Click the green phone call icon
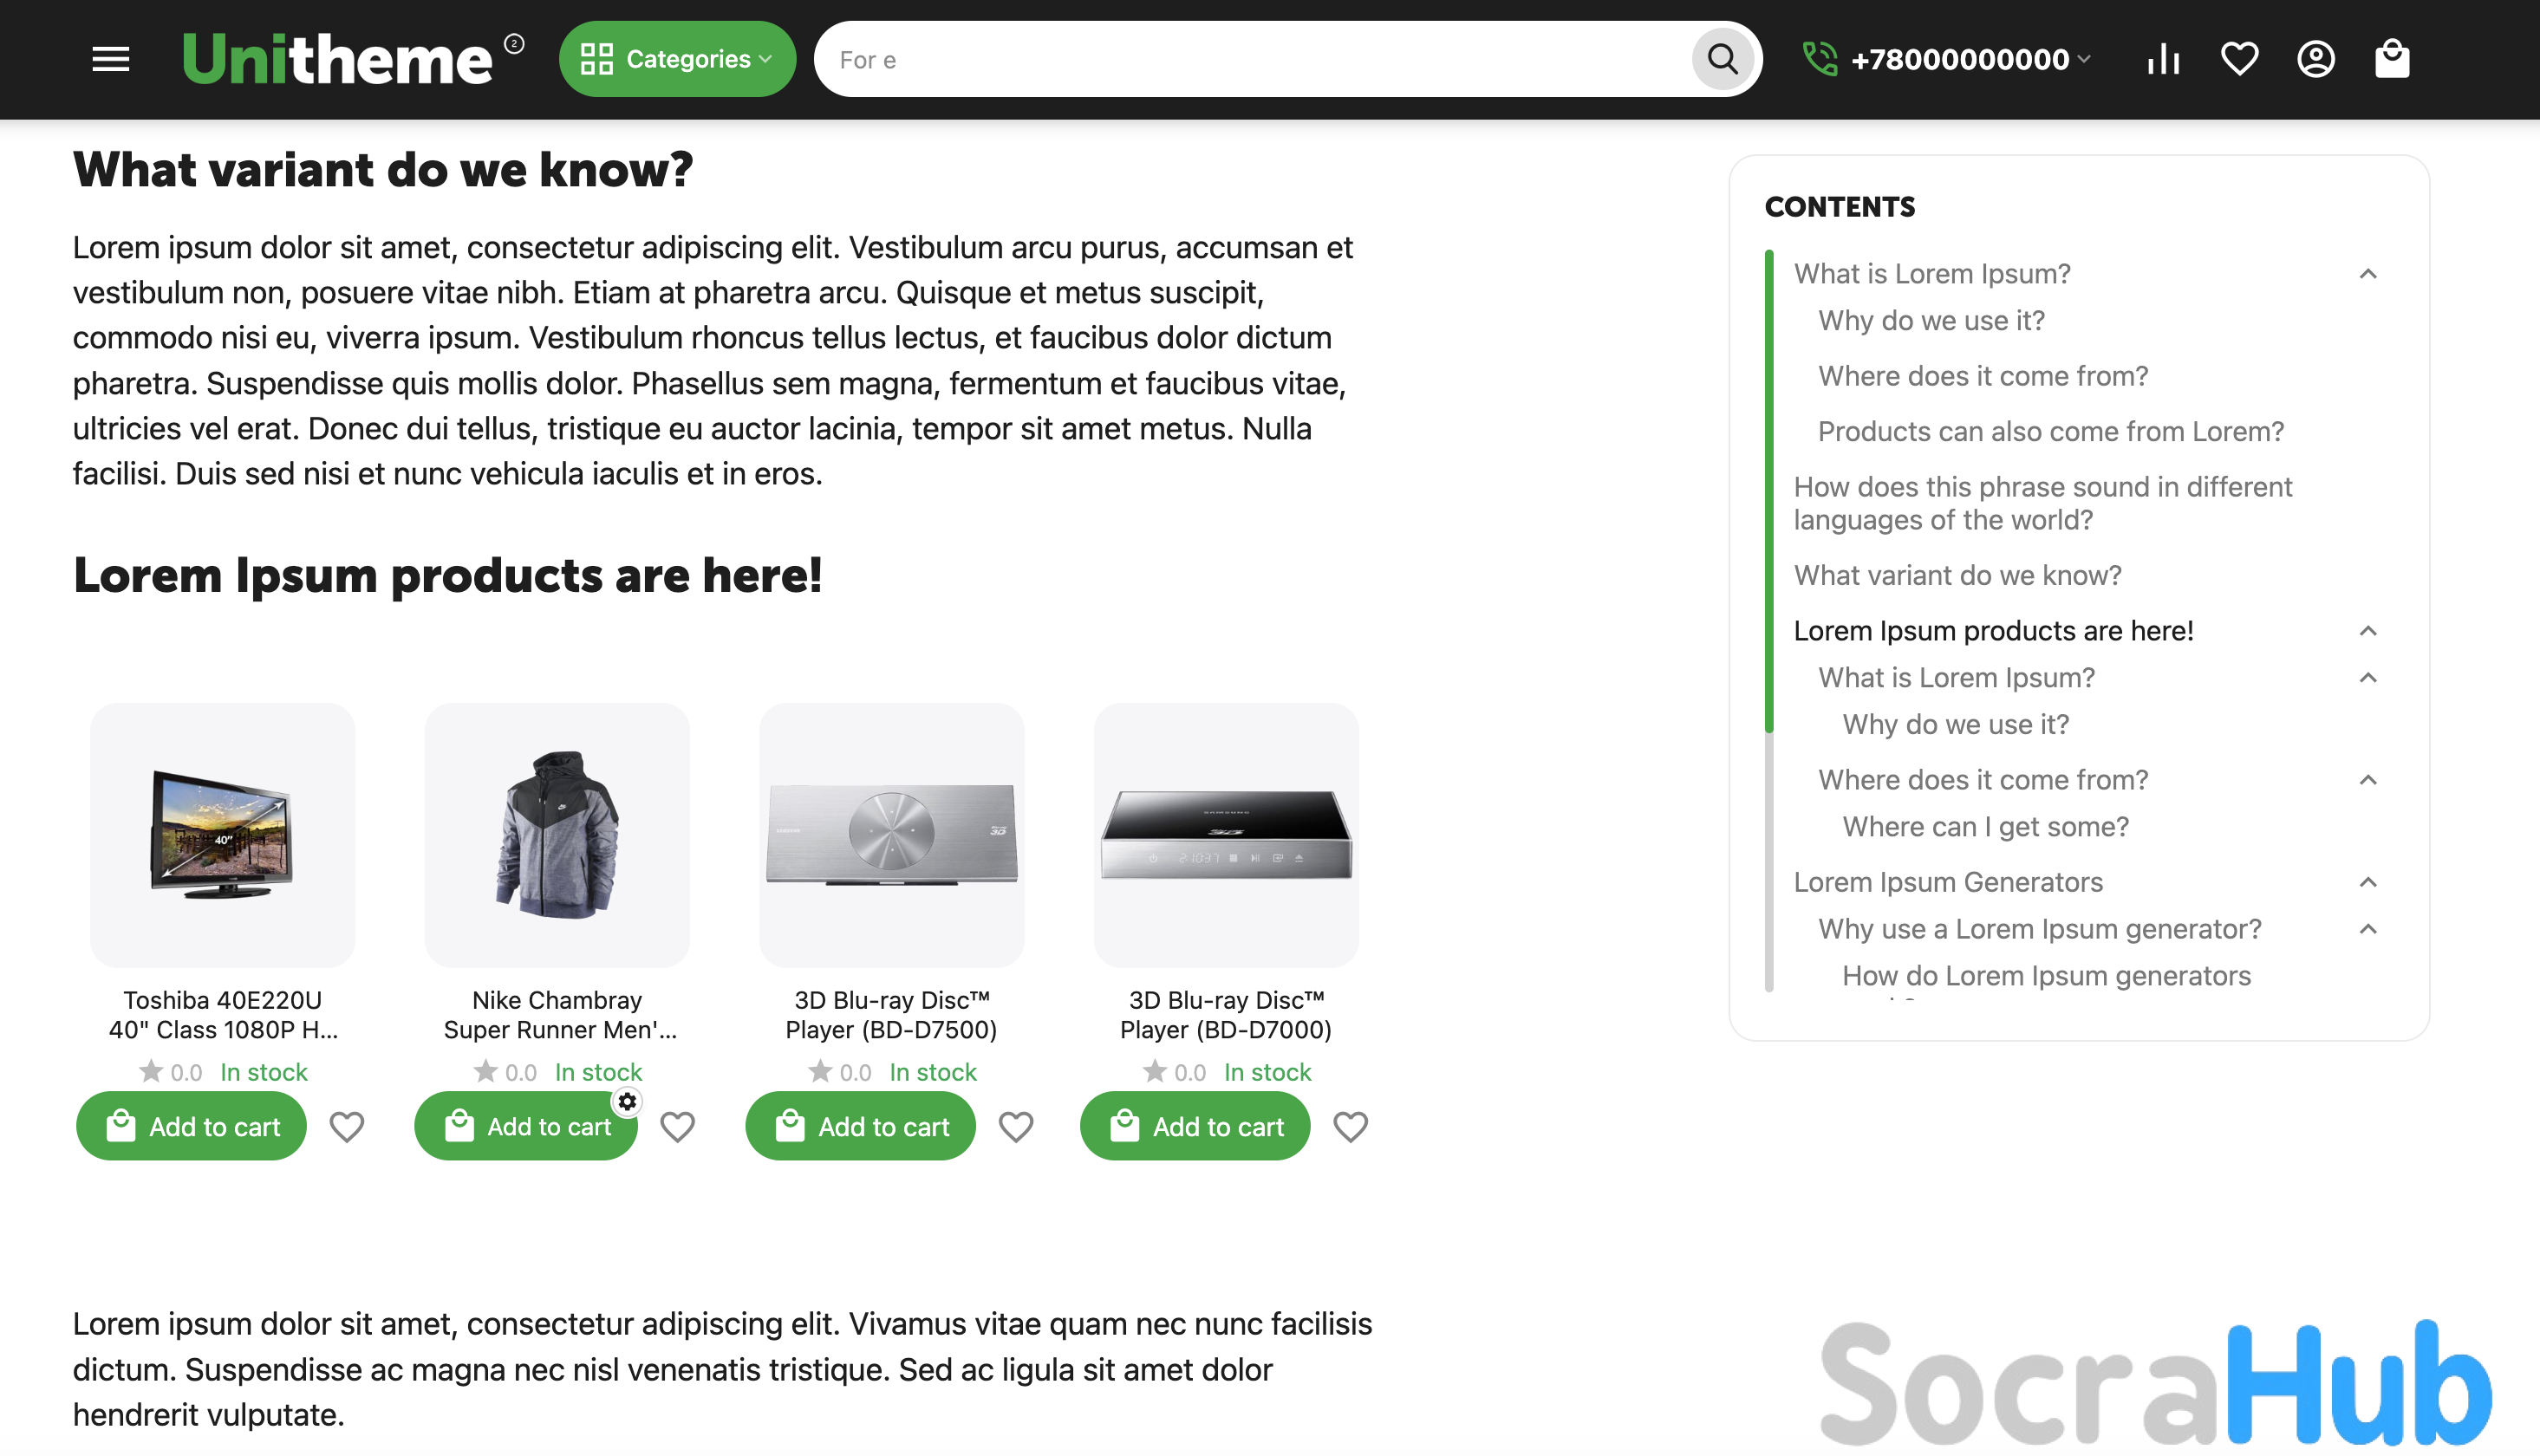Screen dimensions: 2540x1456 [1820, 59]
